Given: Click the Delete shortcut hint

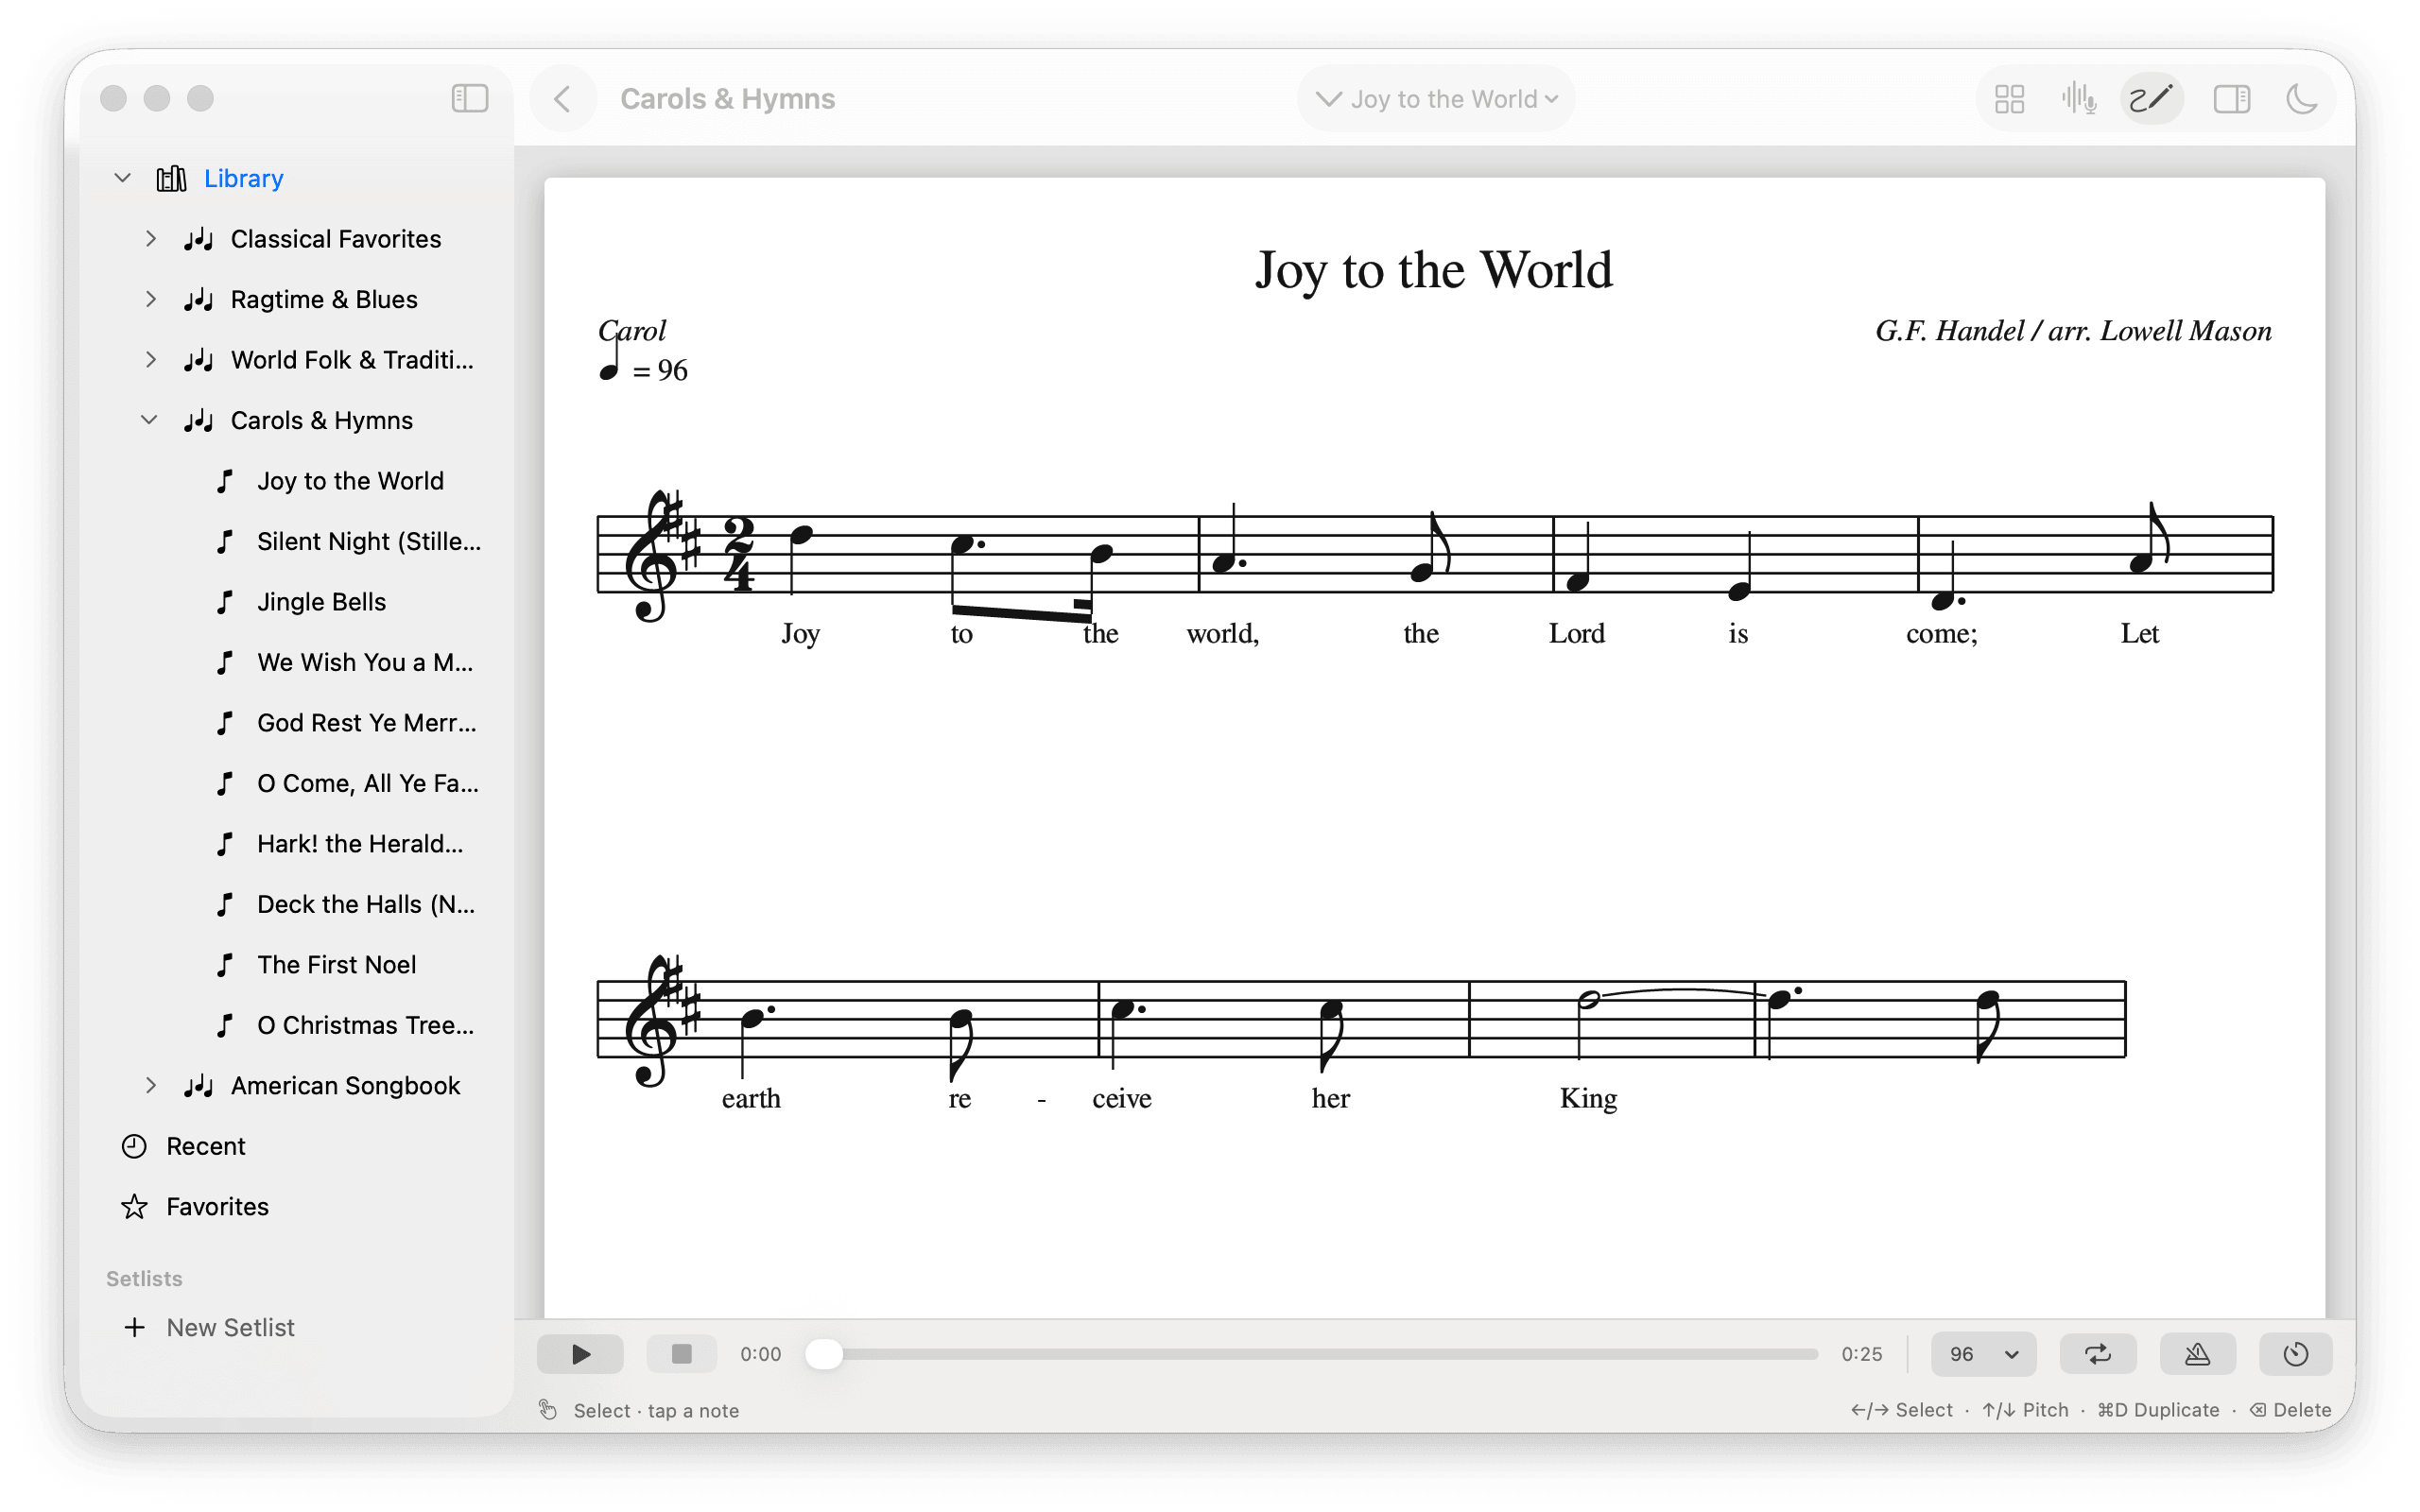Looking at the screenshot, I should pyautogui.click(x=2290, y=1410).
